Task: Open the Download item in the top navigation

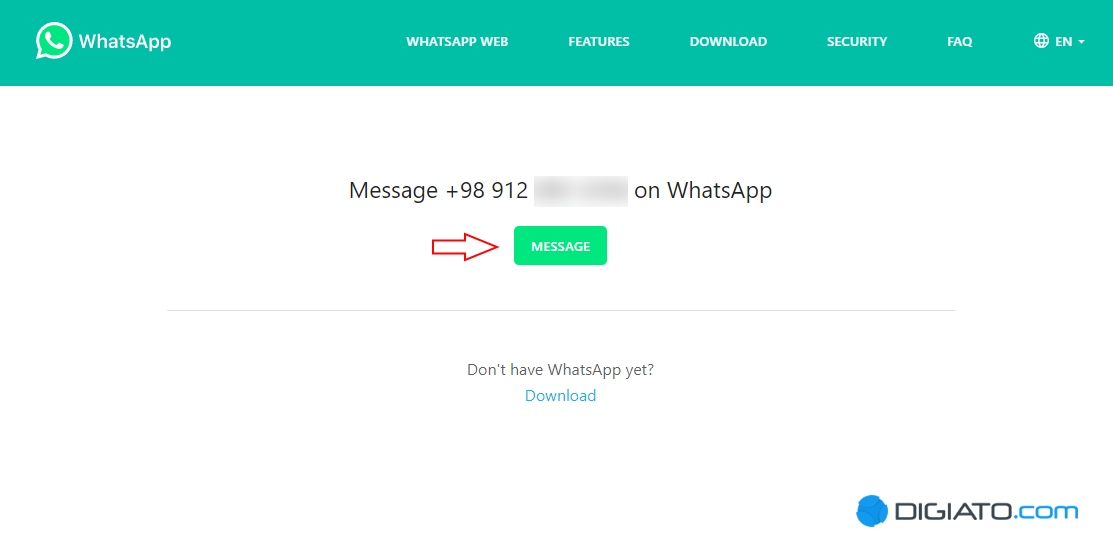Action: click(x=728, y=42)
